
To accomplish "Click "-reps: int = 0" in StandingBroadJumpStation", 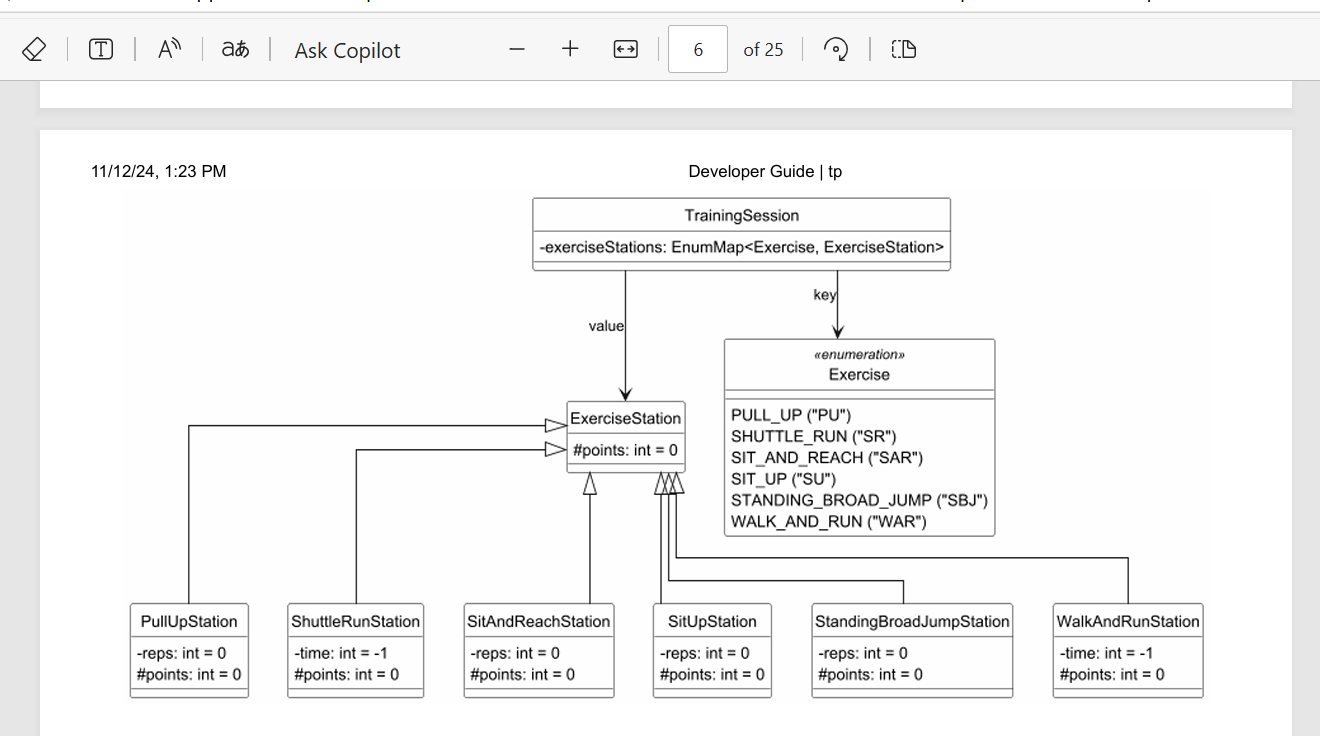I will (863, 653).
